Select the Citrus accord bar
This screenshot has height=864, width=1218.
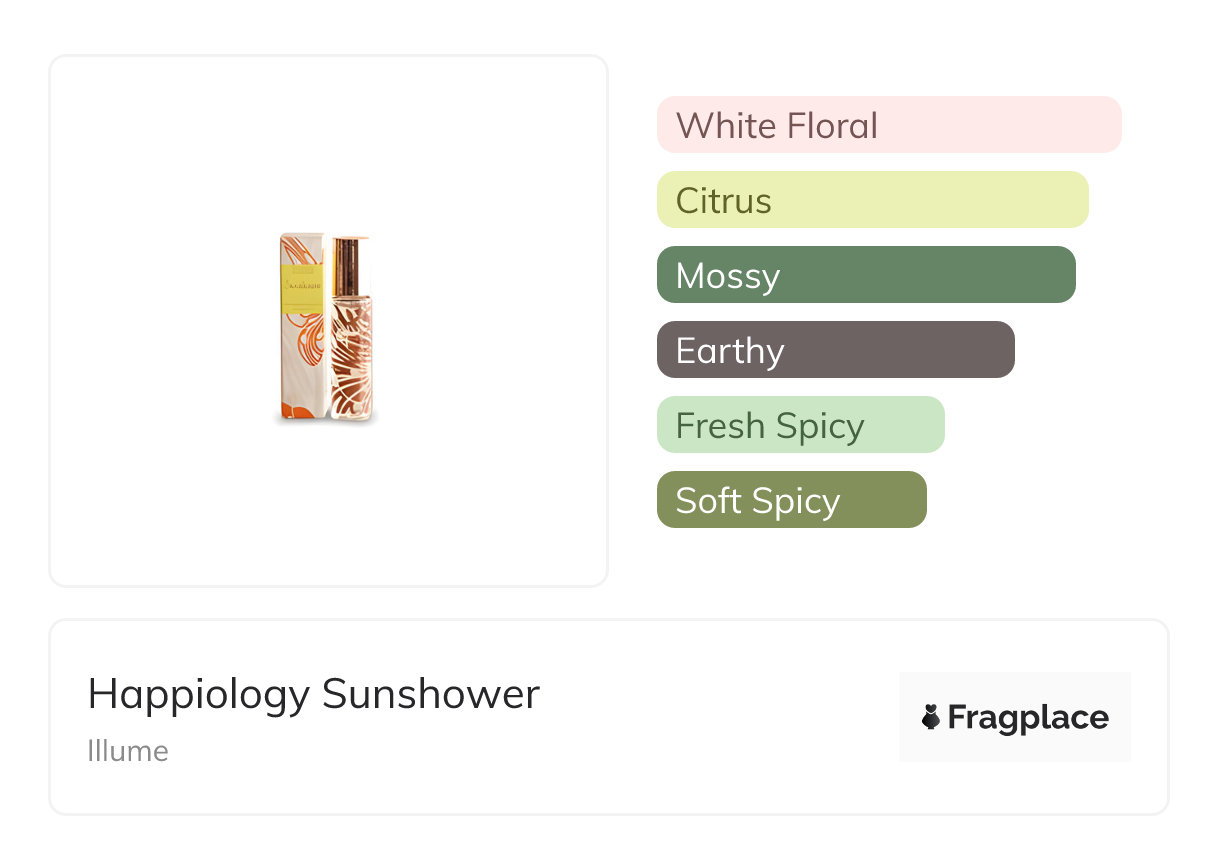pos(872,200)
